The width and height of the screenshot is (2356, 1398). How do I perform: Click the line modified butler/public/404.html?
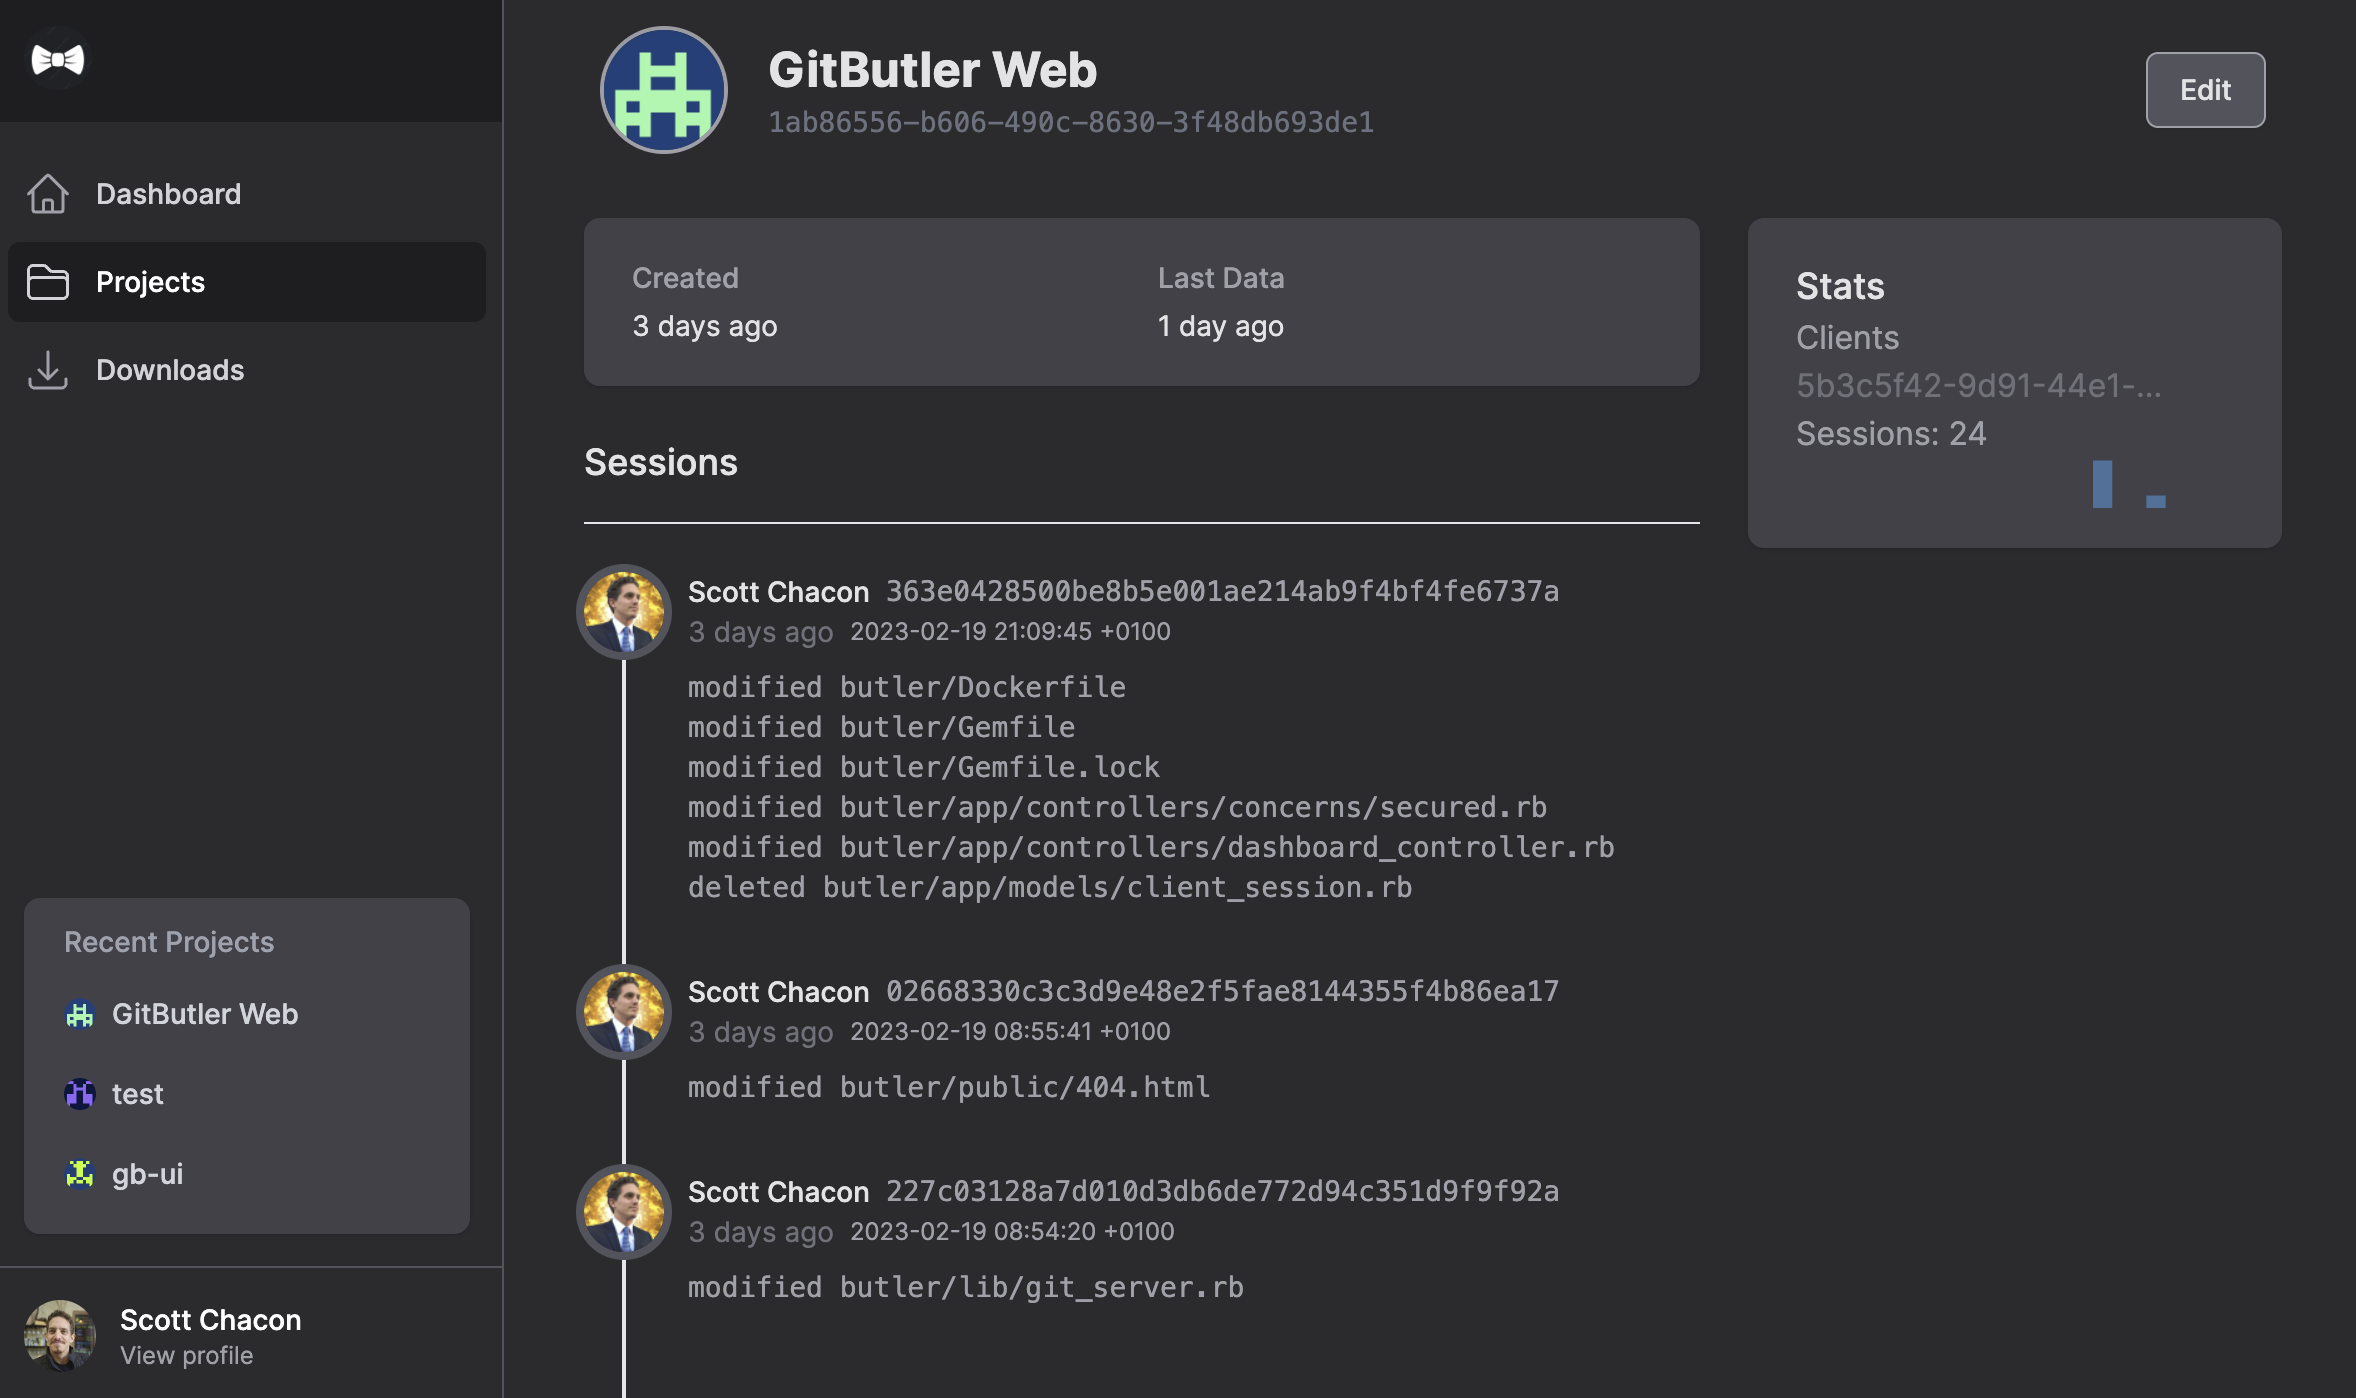949,1087
